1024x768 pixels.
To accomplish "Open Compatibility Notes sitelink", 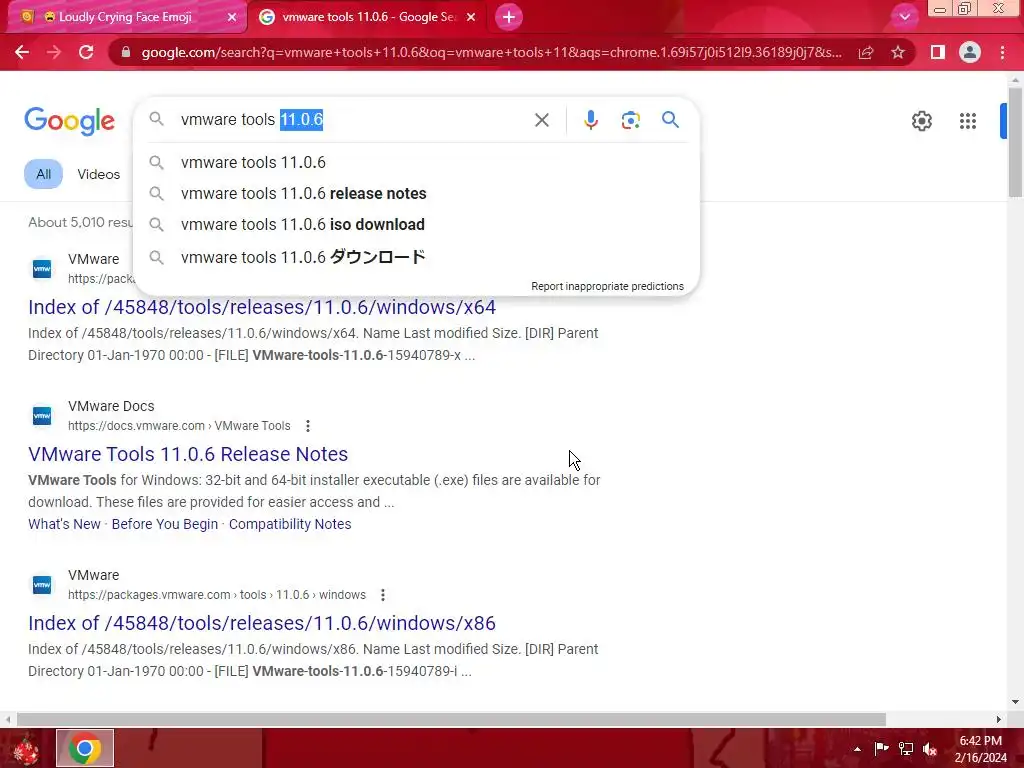I will point(290,524).
